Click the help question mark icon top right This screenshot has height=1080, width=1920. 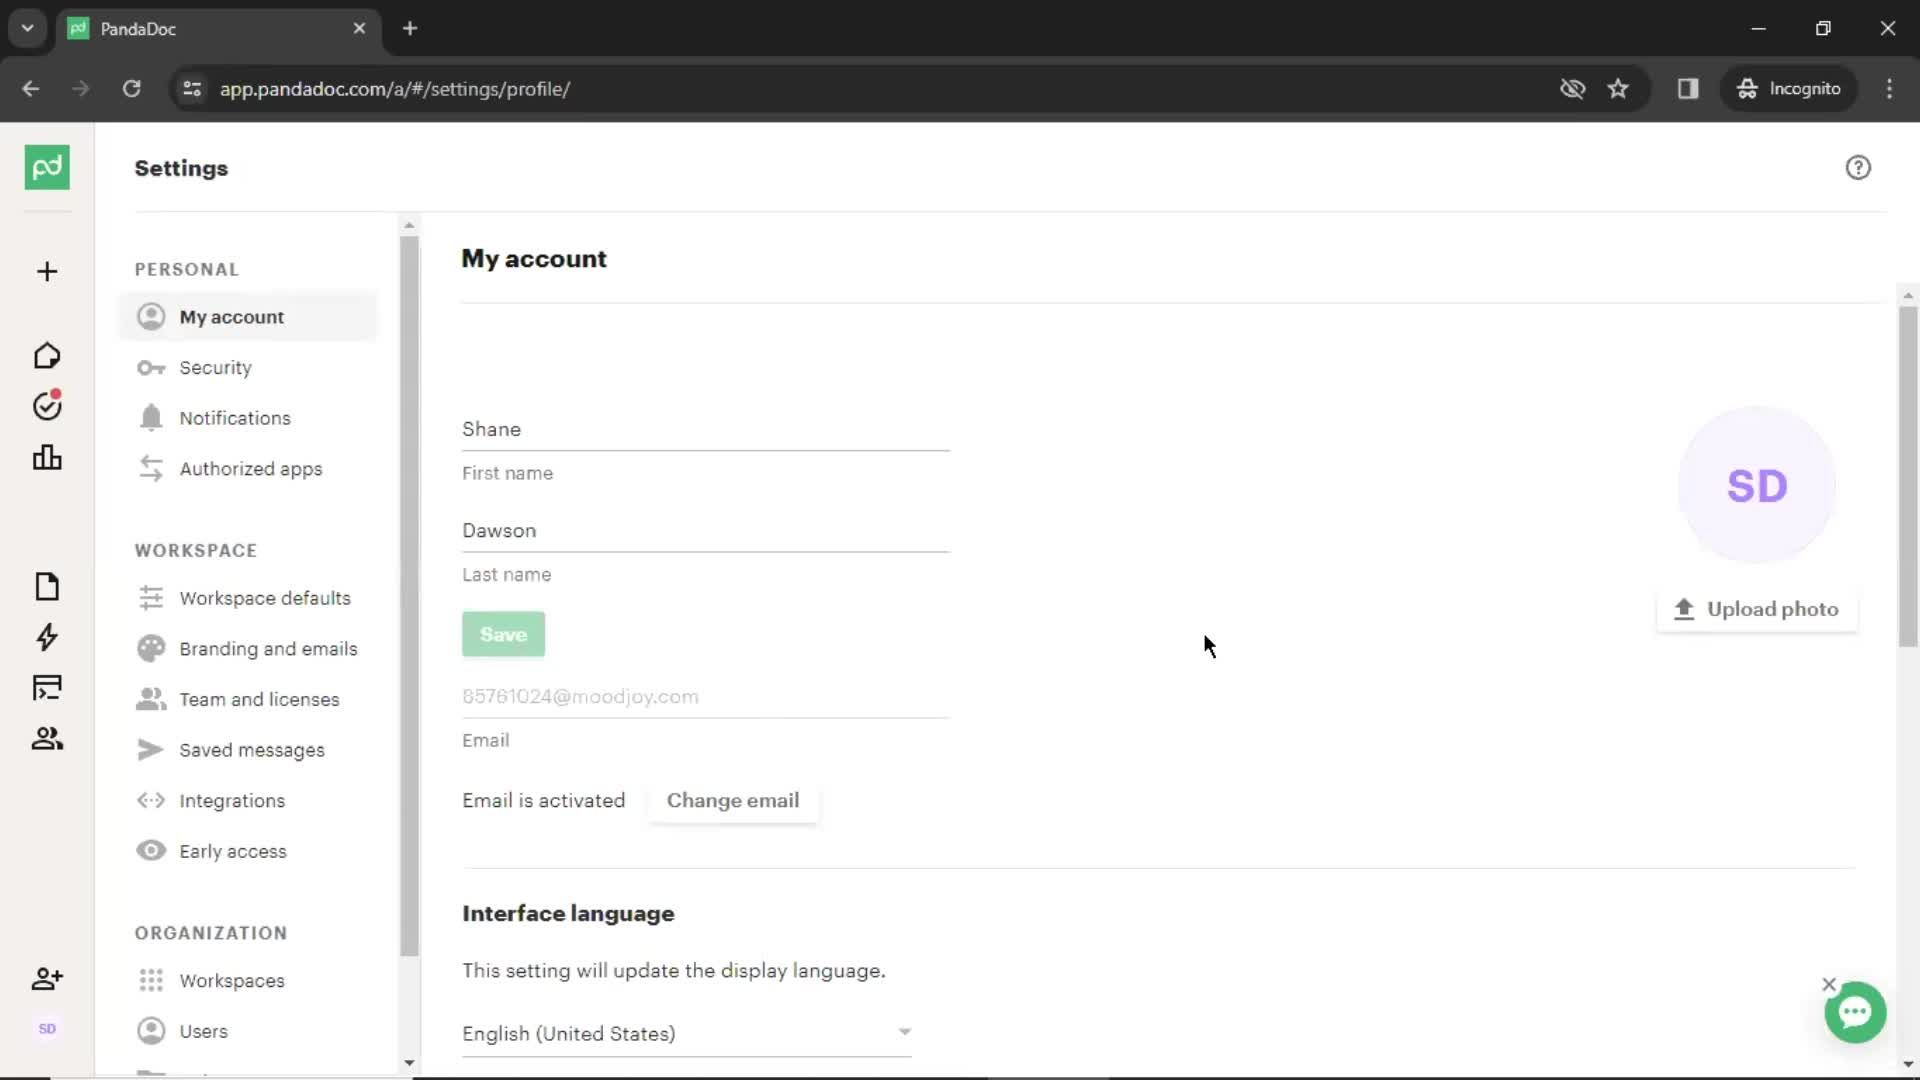tap(1858, 167)
